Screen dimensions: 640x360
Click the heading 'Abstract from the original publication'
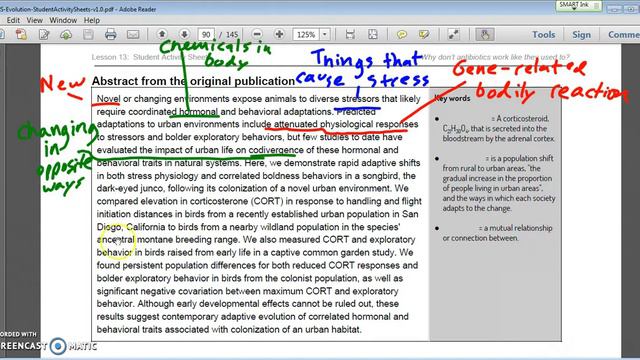point(193,81)
